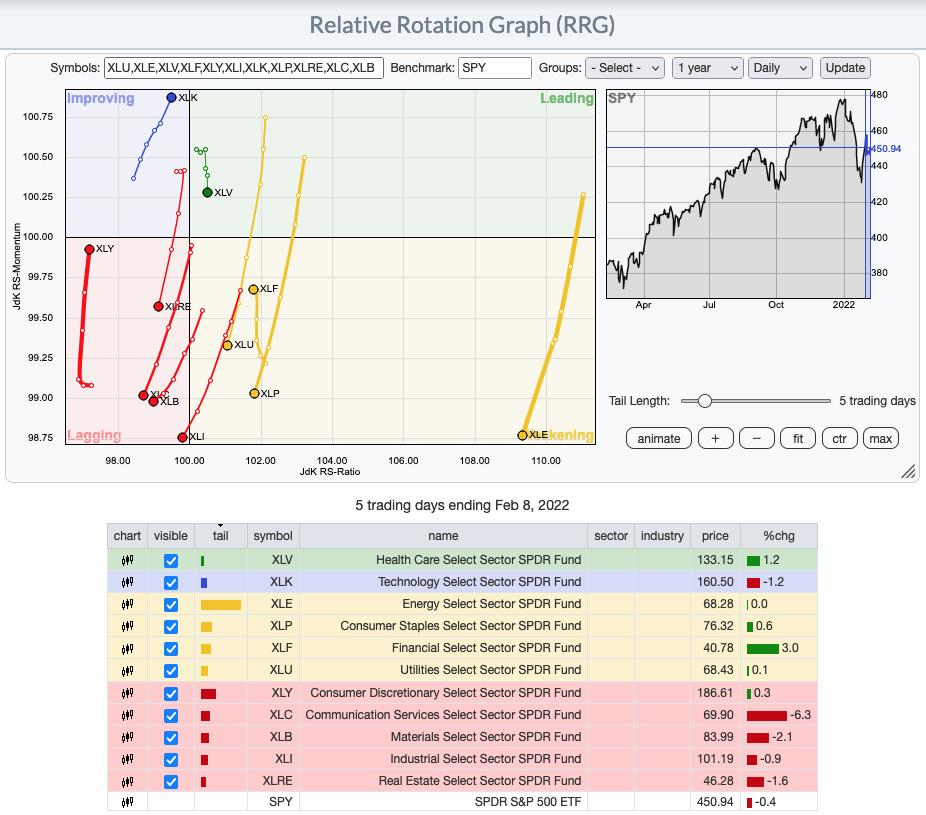Open chart icon for XLRE row

127,781
